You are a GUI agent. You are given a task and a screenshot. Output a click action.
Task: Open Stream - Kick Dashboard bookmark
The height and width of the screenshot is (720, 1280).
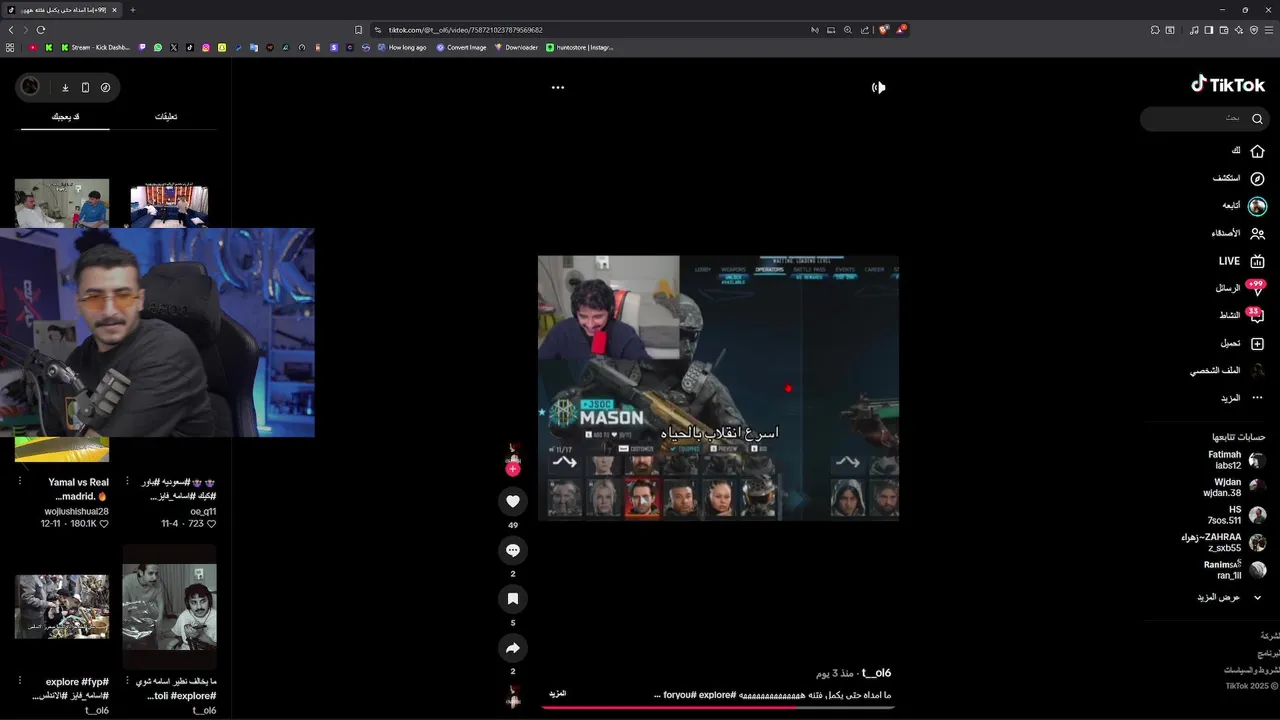point(96,47)
